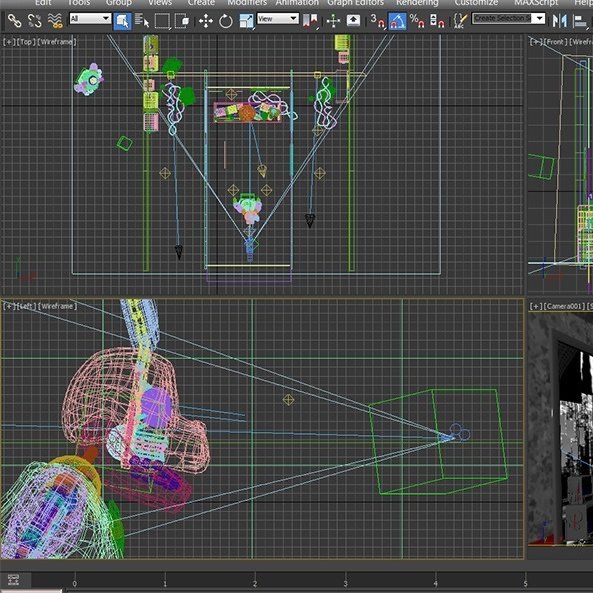Toggle 3D Snaps on the toolbar

[x=377, y=21]
